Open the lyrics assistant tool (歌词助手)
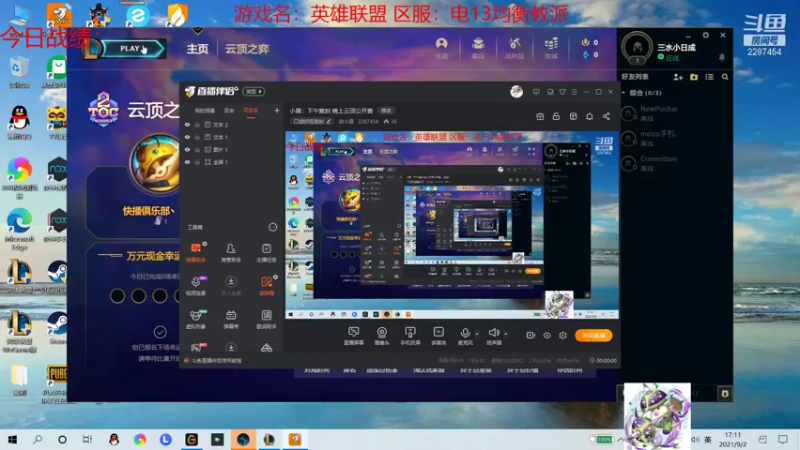Screen dimensions: 800x450 click(266, 319)
